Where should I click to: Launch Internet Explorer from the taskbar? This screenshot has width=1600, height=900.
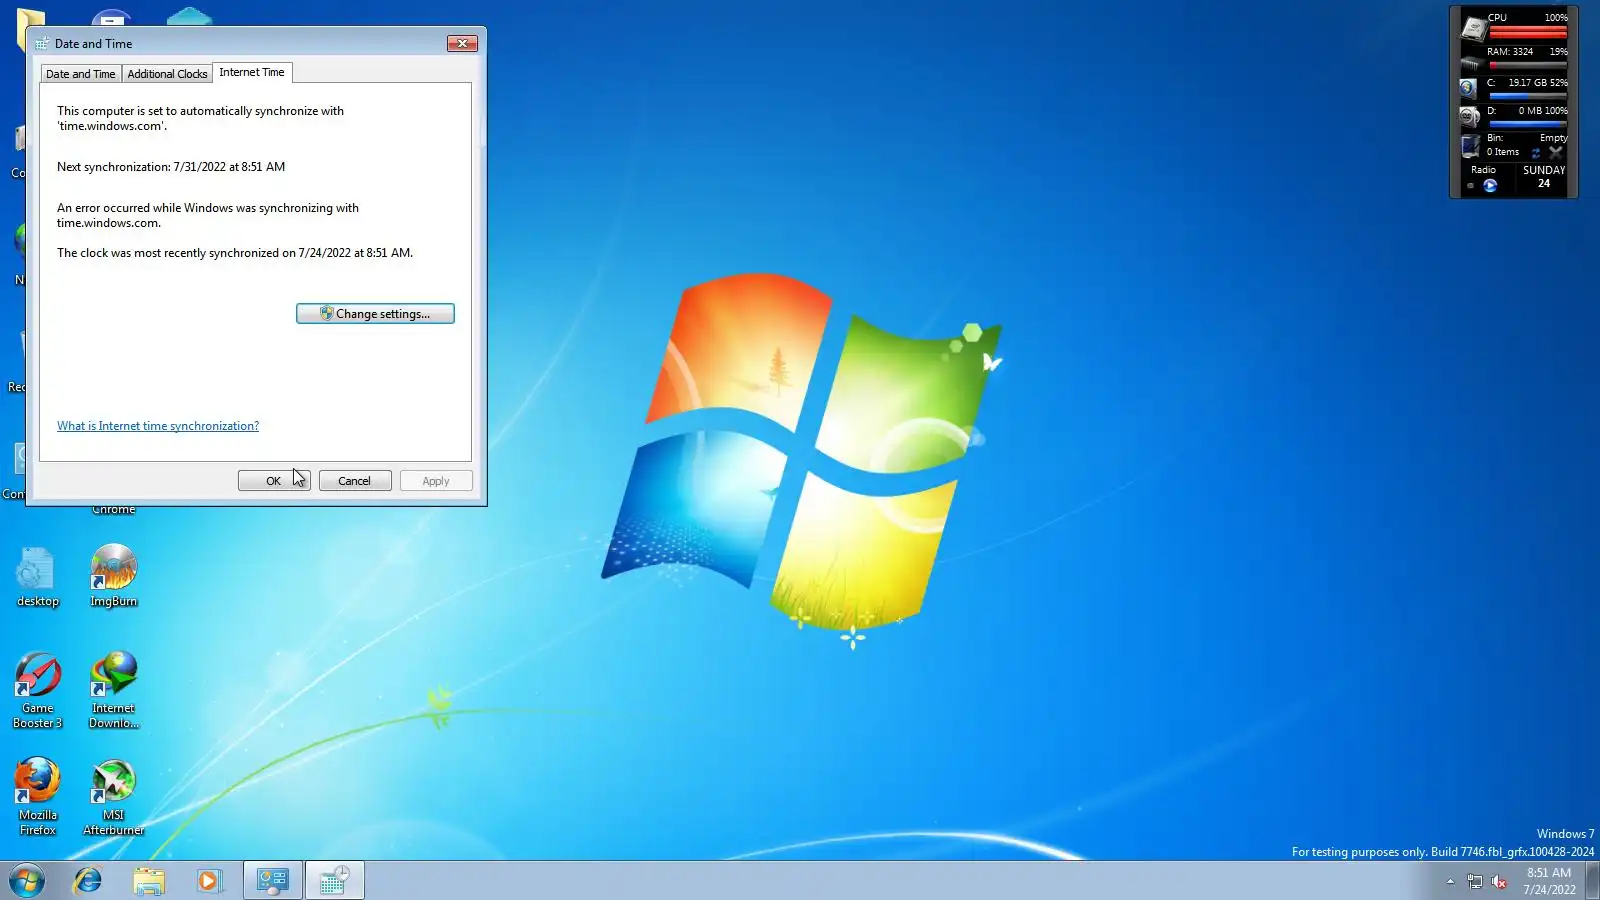[88, 881]
